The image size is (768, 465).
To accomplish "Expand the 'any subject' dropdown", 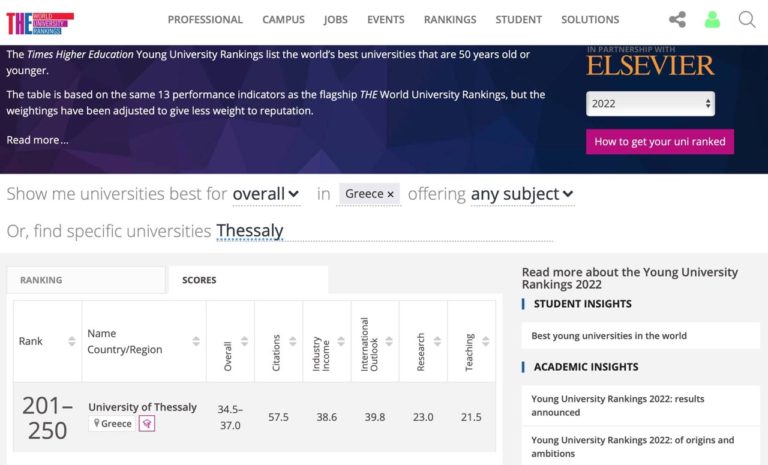I will [522, 194].
